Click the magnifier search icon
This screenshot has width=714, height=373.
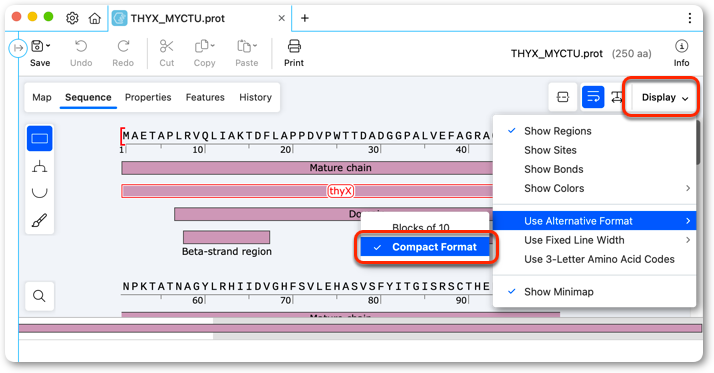40,296
